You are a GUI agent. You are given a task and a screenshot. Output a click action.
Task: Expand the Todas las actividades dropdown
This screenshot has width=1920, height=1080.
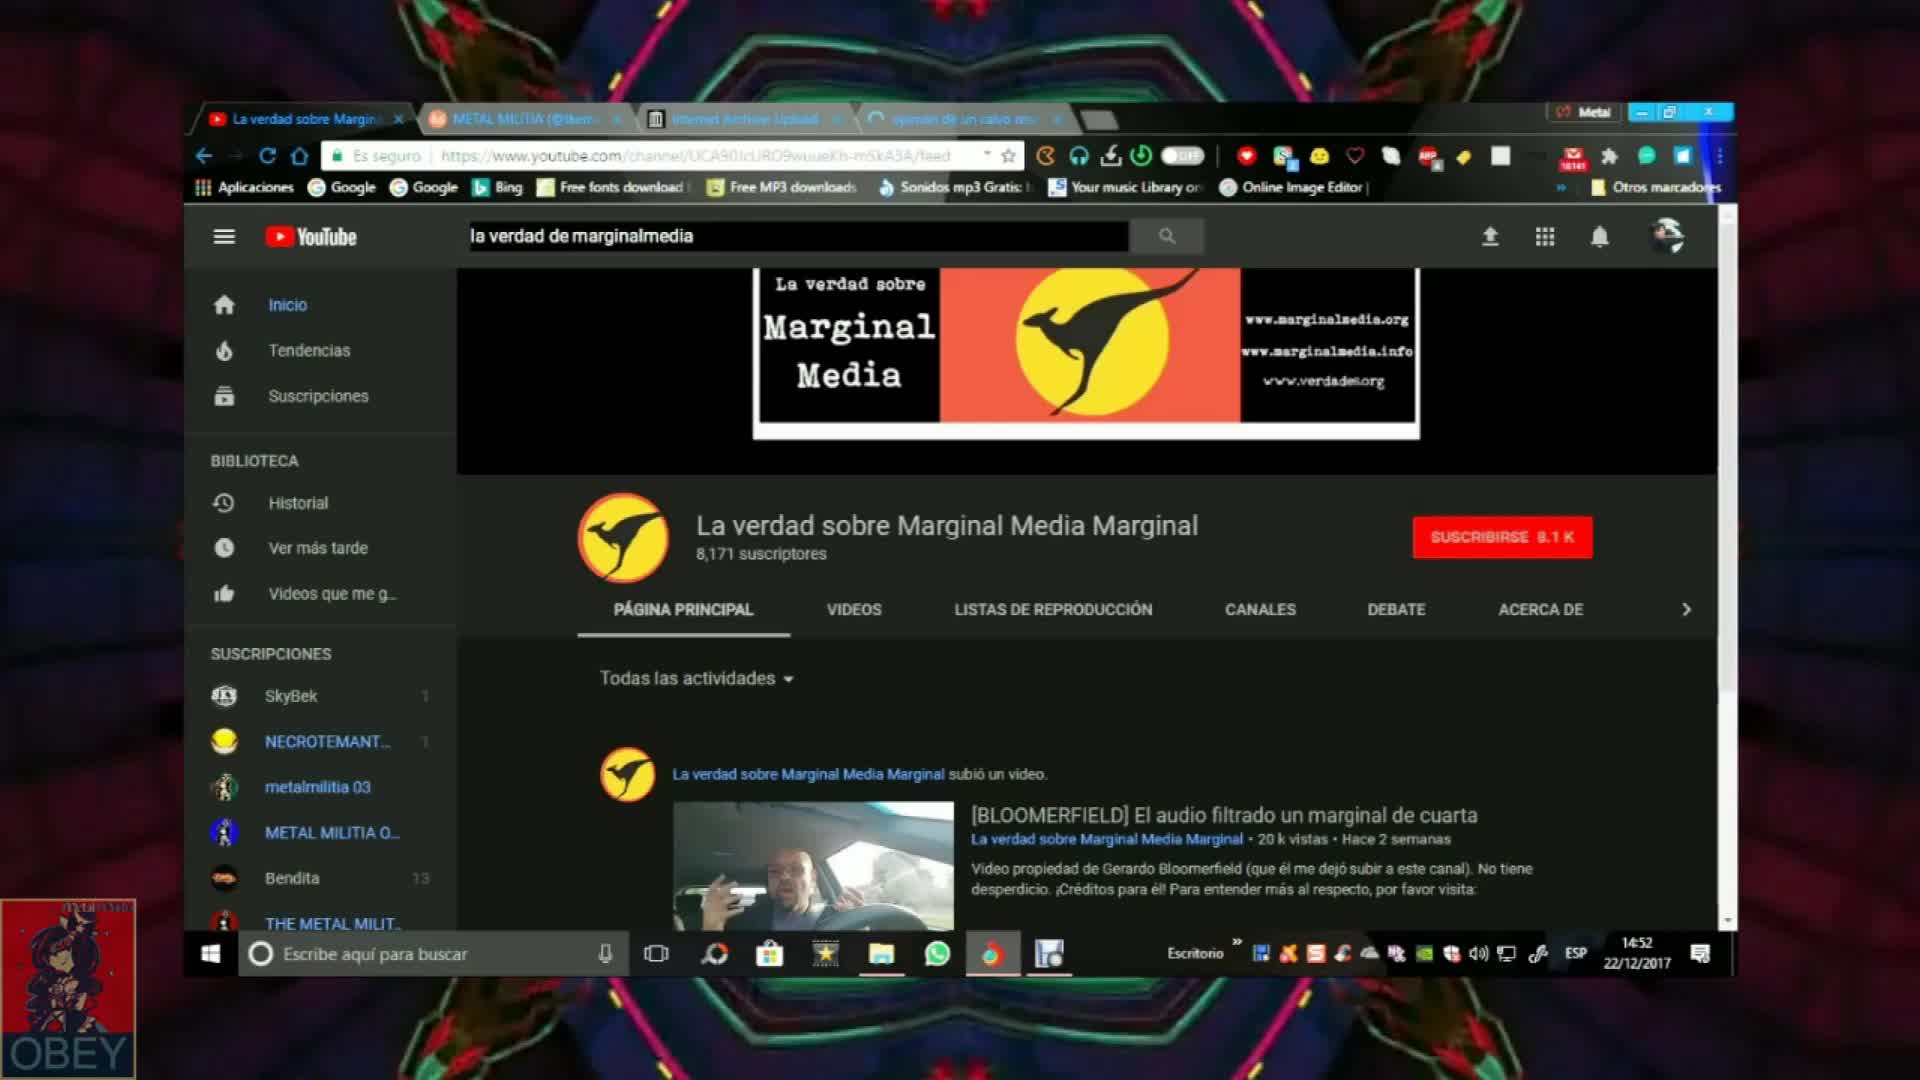pyautogui.click(x=697, y=678)
